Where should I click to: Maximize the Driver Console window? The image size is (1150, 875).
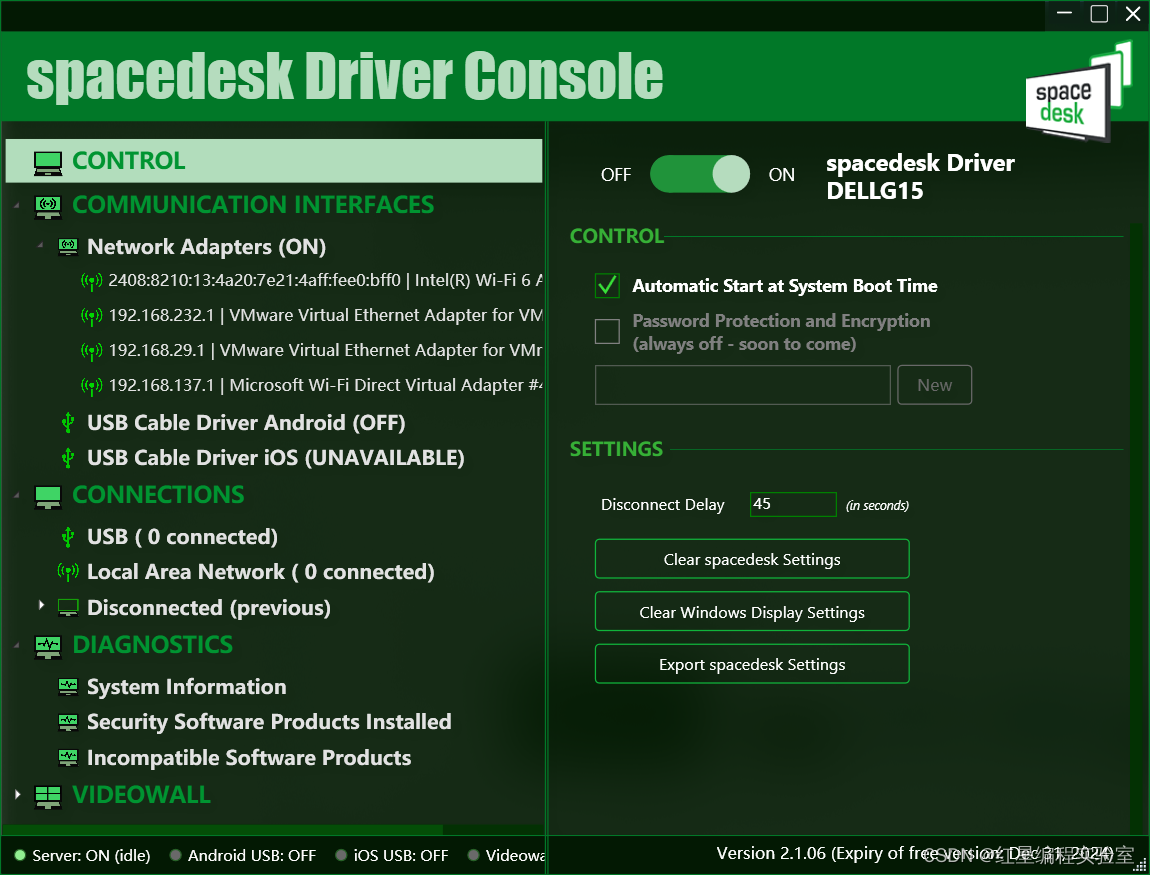(1099, 14)
